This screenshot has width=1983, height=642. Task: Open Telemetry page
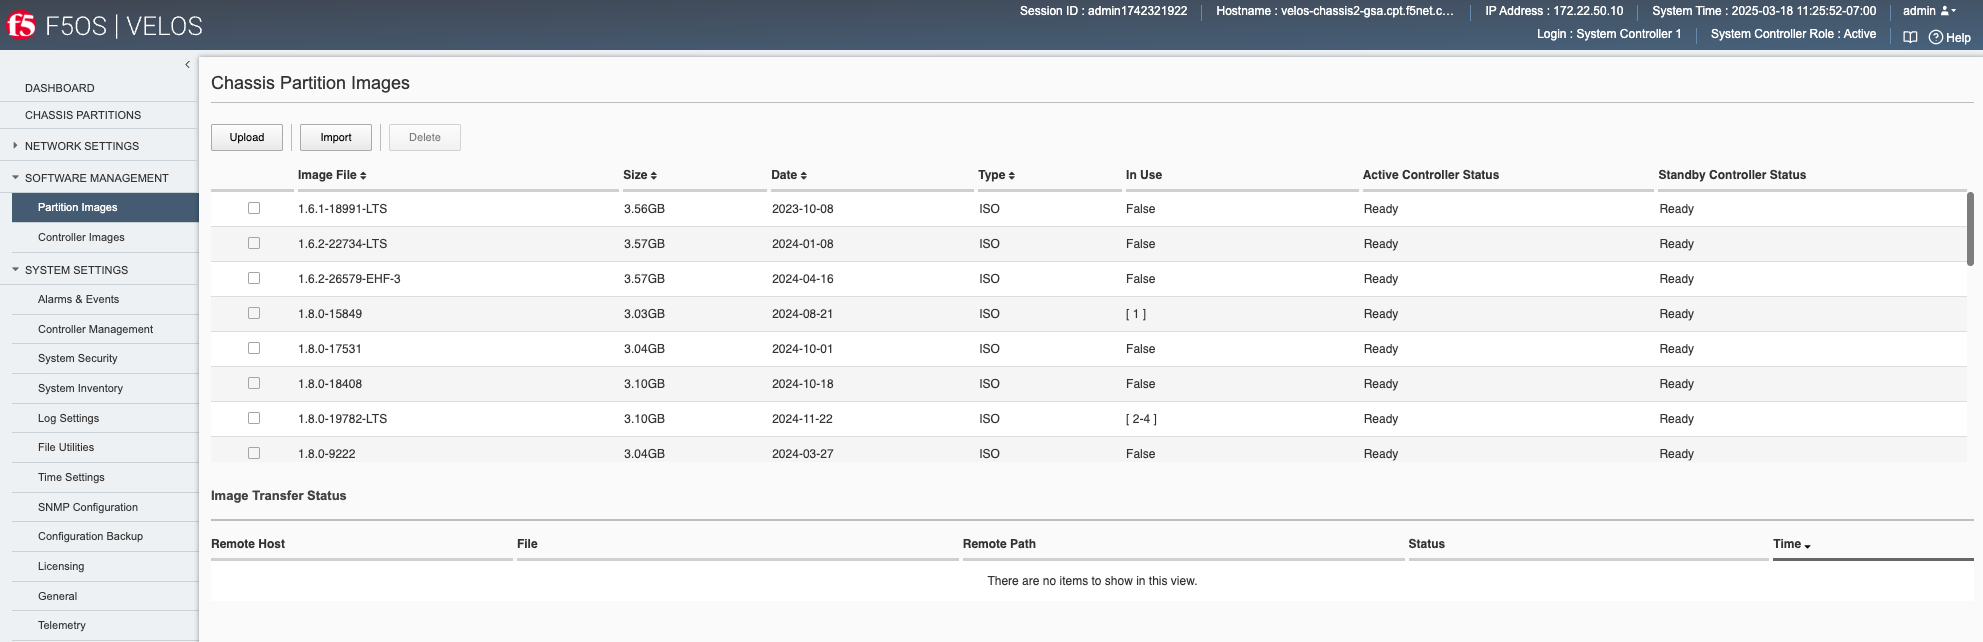coord(62,625)
